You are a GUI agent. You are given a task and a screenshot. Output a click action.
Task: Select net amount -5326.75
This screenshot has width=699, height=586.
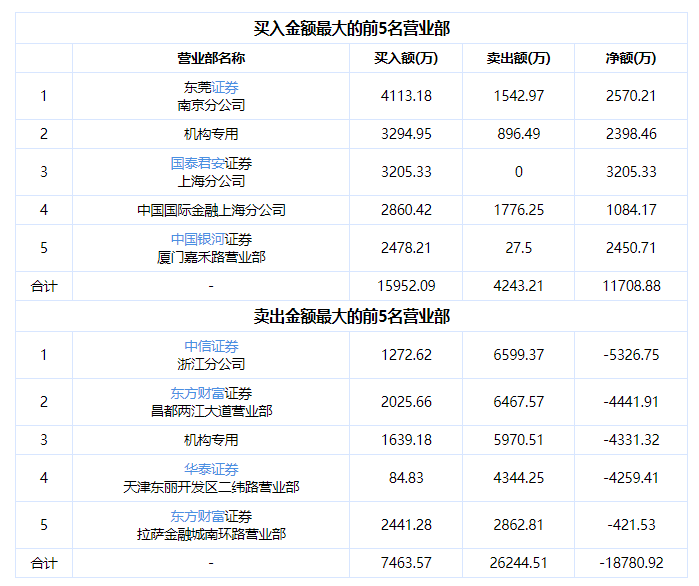click(x=631, y=355)
